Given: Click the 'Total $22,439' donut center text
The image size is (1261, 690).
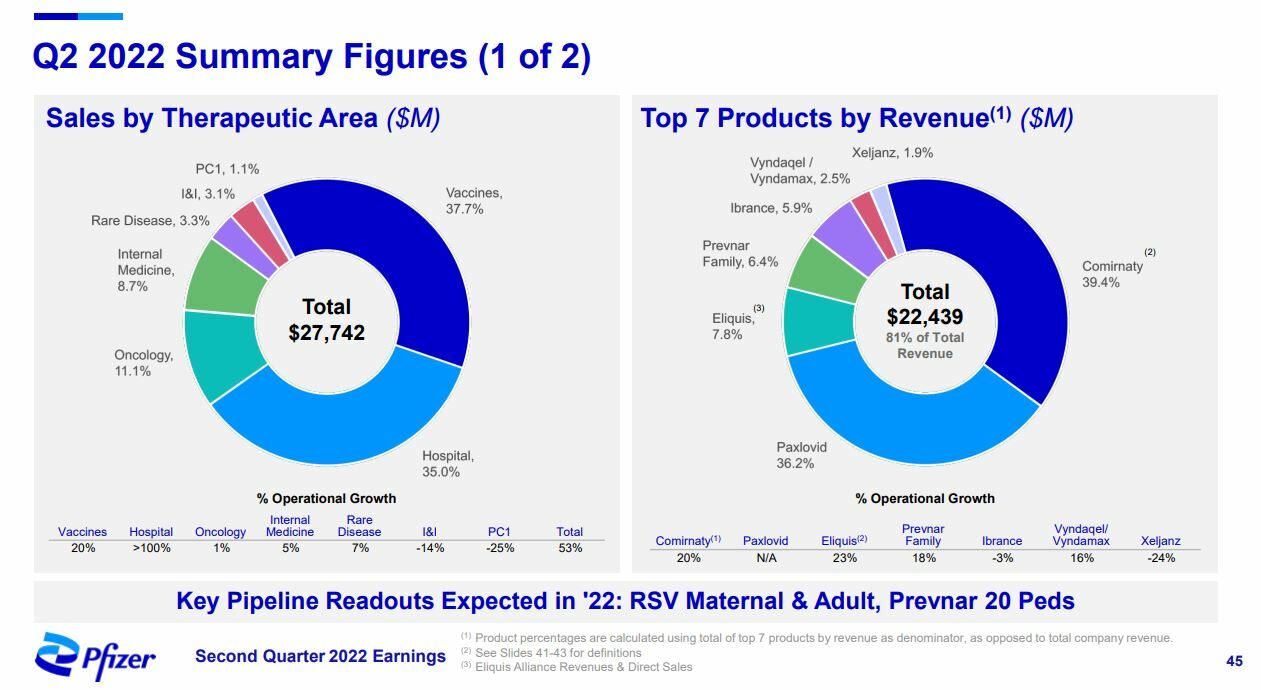Looking at the screenshot, I should pos(925,304).
